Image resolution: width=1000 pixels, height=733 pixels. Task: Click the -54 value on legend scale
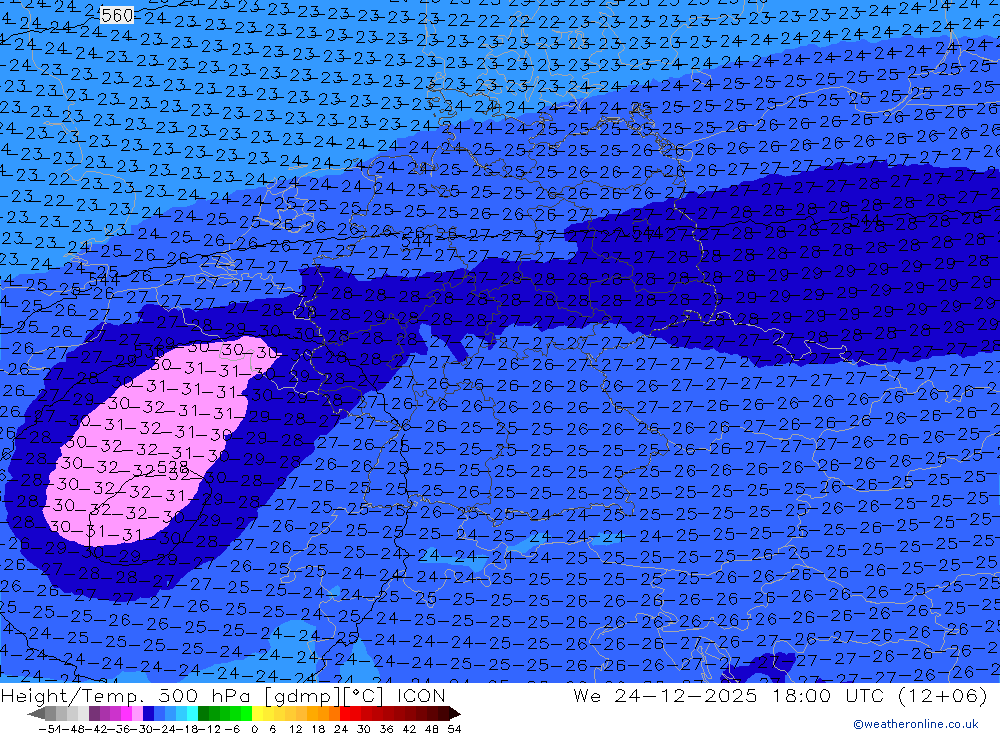tap(47, 727)
